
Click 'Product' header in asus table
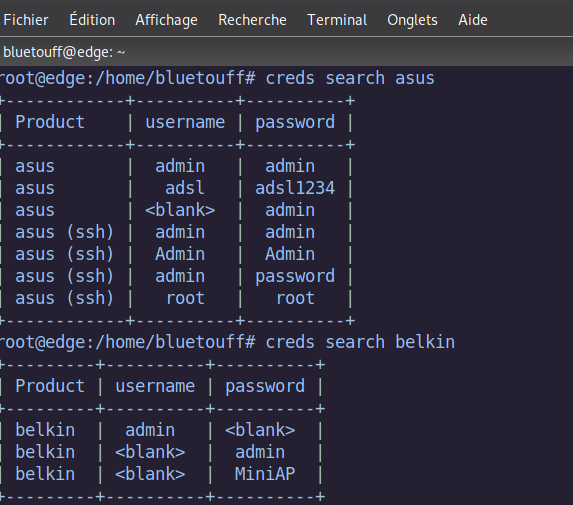pyautogui.click(x=50, y=122)
